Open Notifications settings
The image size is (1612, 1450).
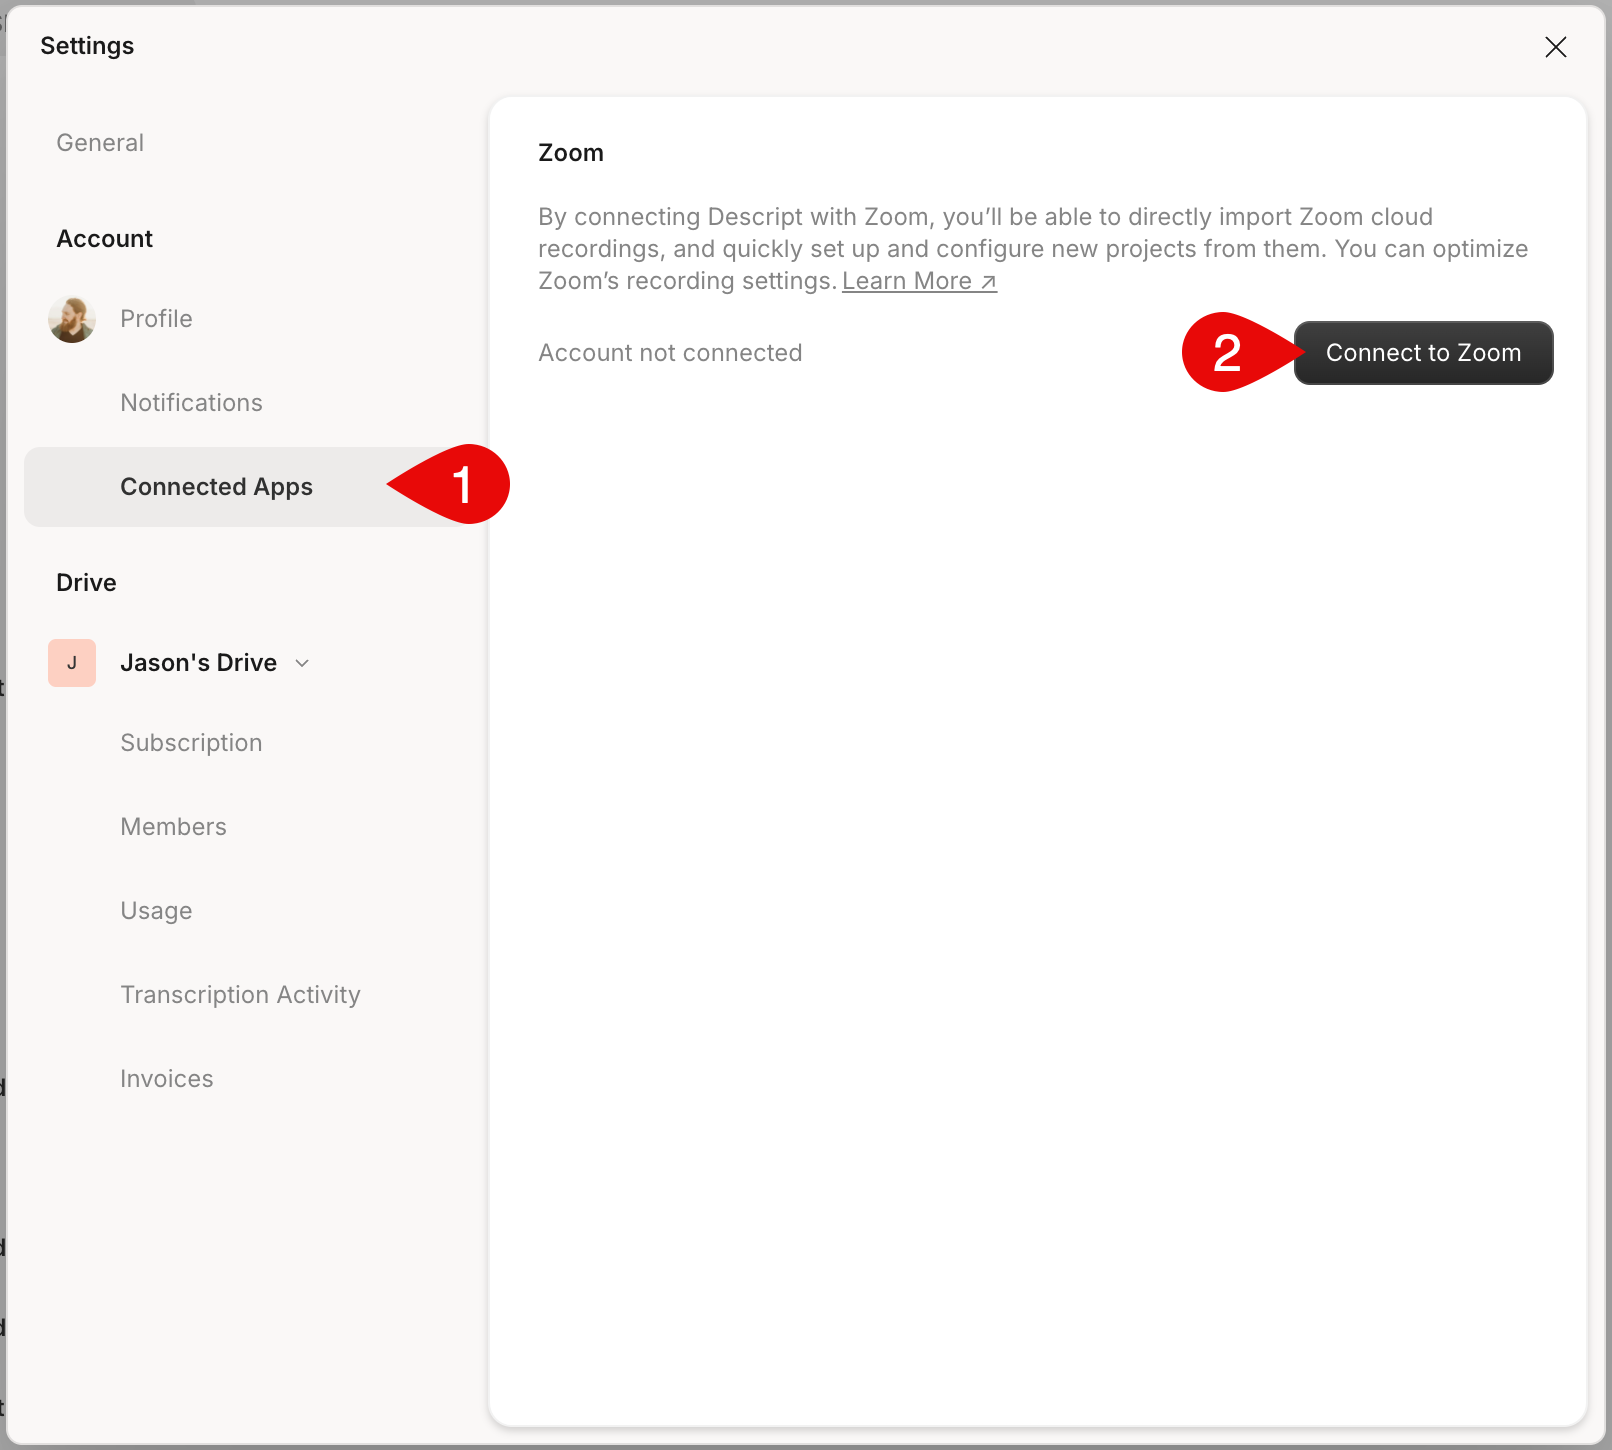coord(191,403)
